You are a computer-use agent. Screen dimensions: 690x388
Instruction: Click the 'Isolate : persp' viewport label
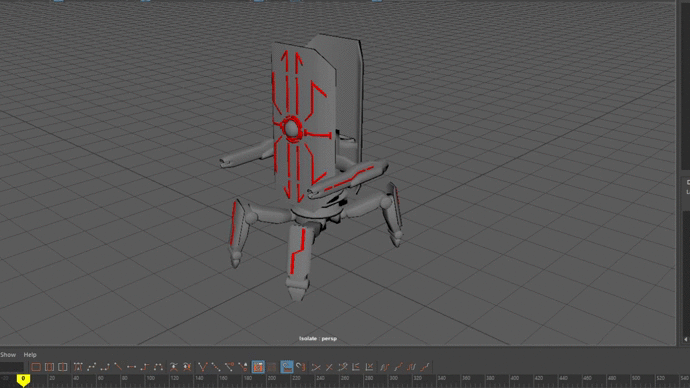click(318, 339)
